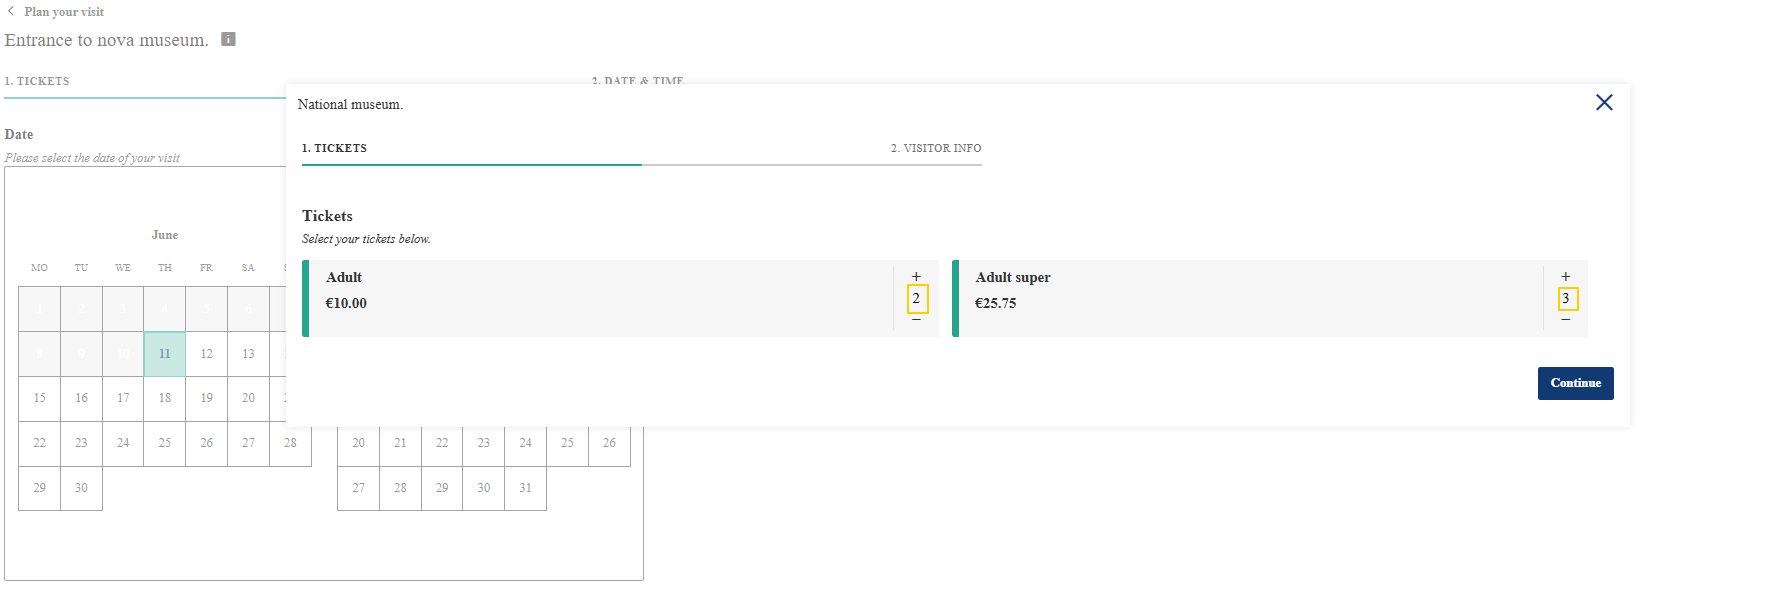Decrease Adult super ticket quantity with minus

coord(1566,320)
